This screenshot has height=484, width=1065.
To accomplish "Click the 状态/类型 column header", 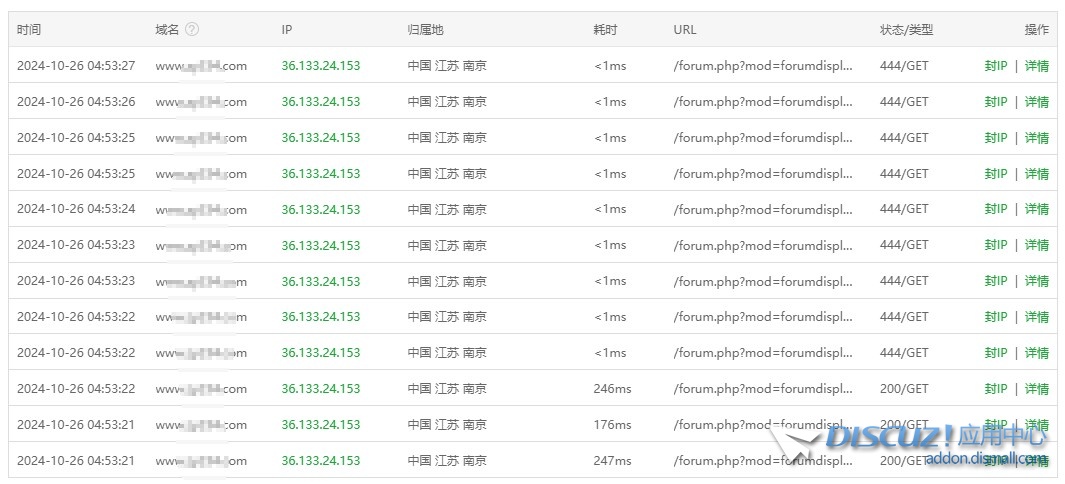I will 906,30.
